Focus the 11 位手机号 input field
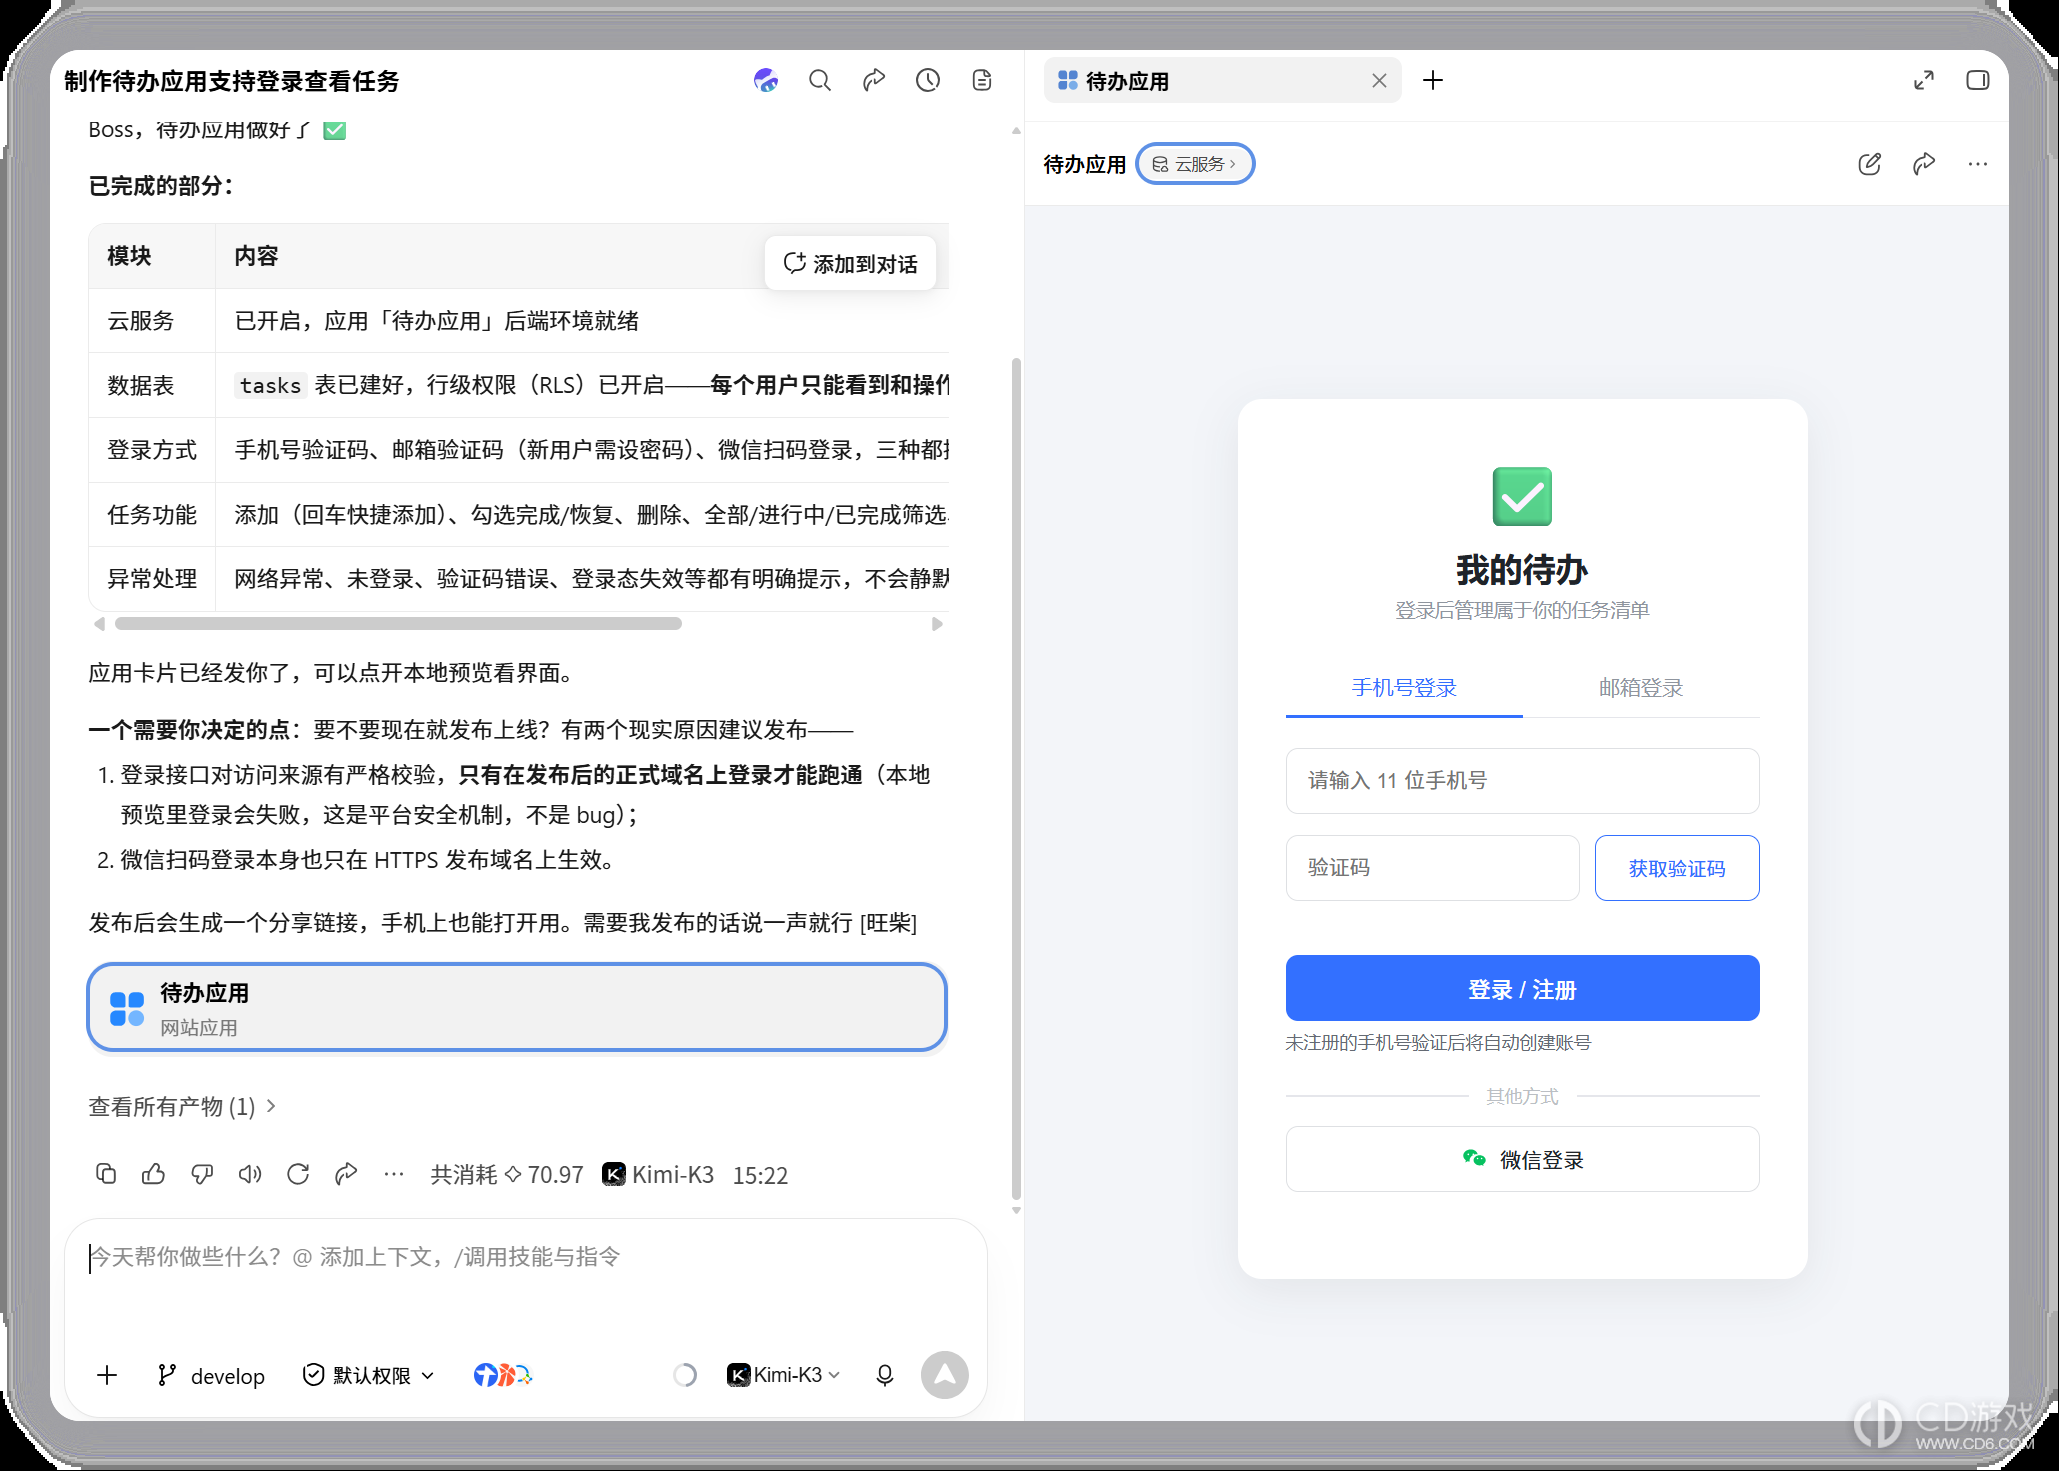This screenshot has width=2059, height=1471. pyautogui.click(x=1522, y=781)
